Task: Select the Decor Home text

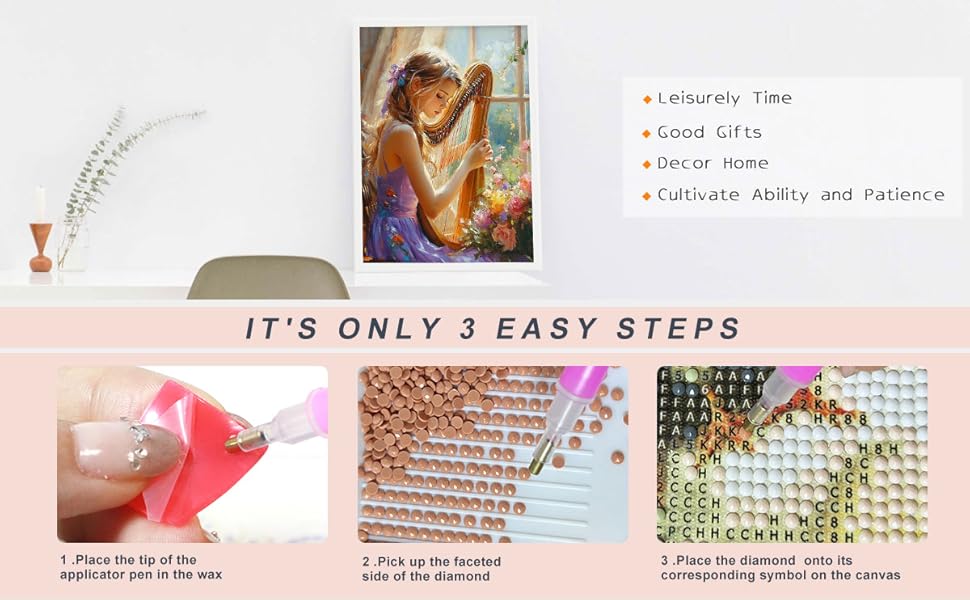Action: (x=713, y=163)
